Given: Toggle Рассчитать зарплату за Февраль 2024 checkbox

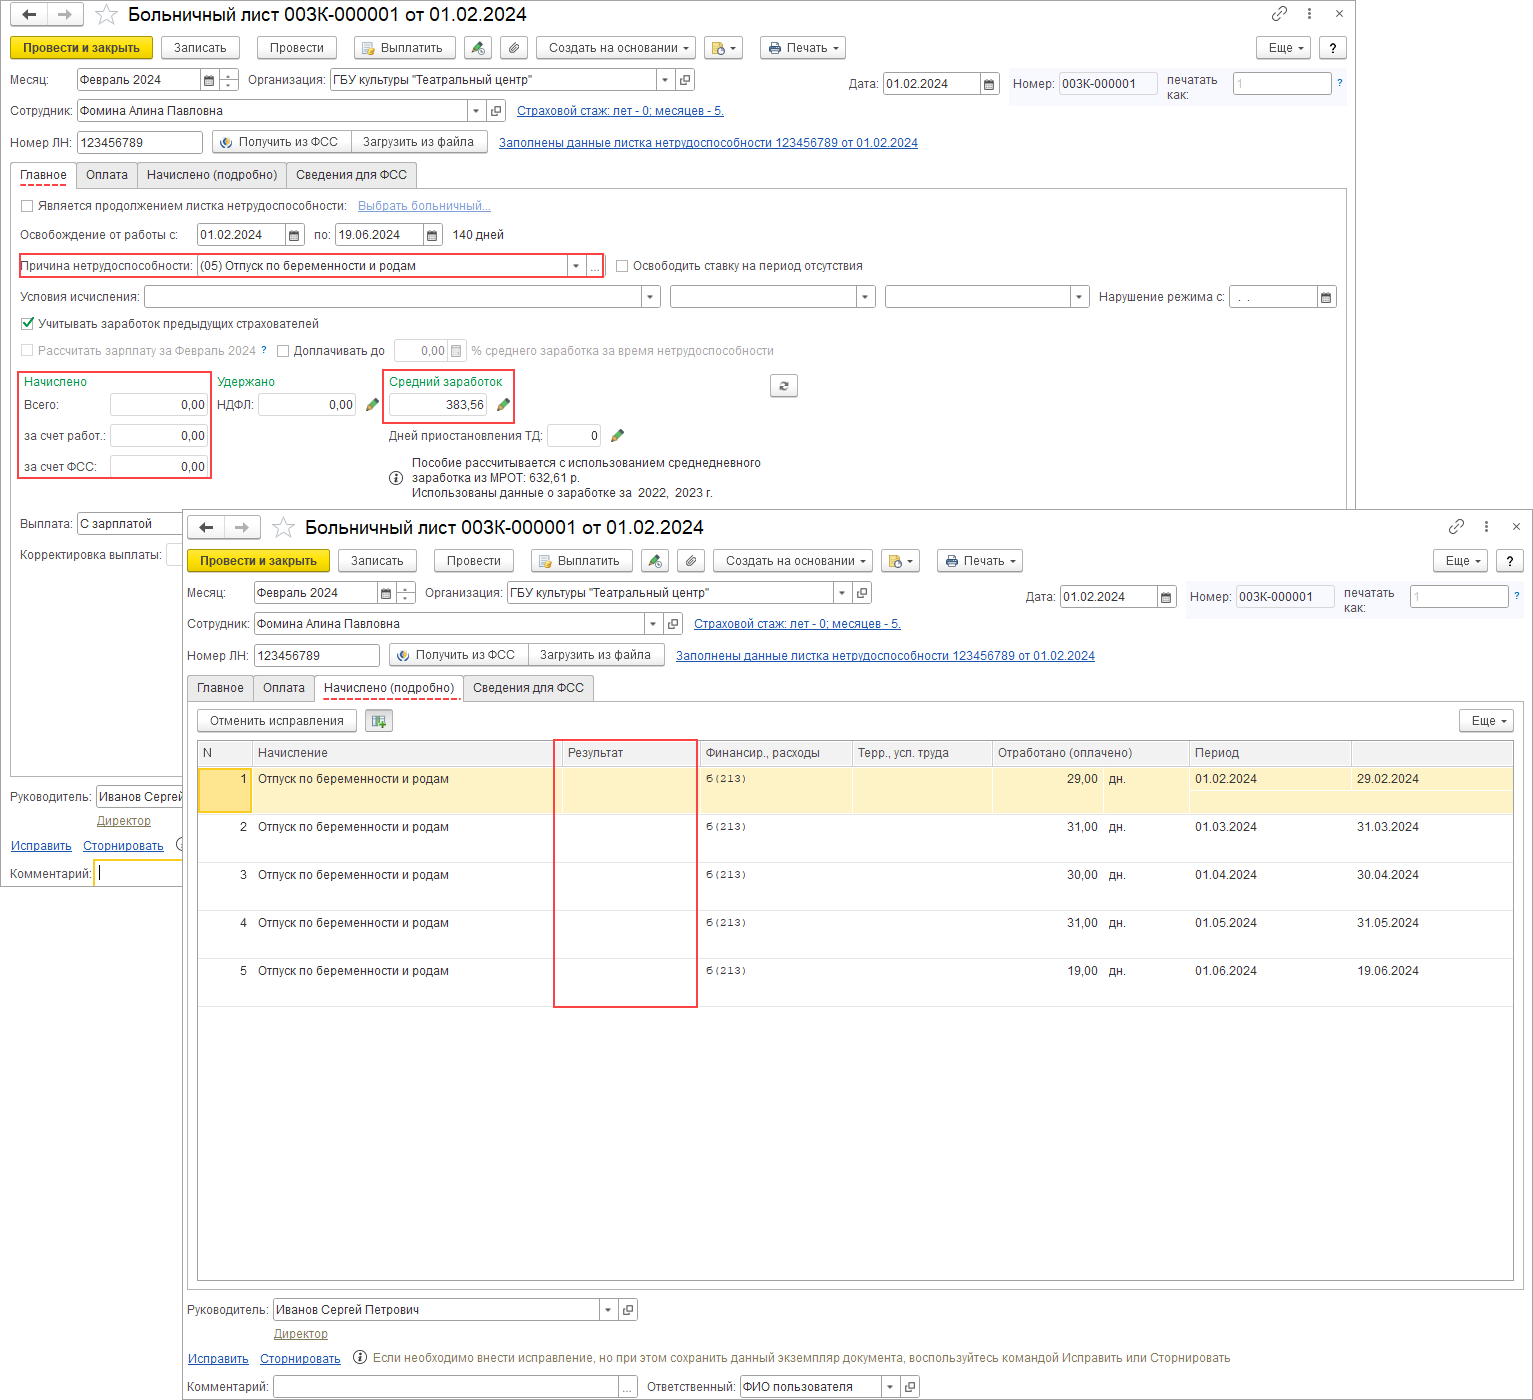Looking at the screenshot, I should (27, 351).
